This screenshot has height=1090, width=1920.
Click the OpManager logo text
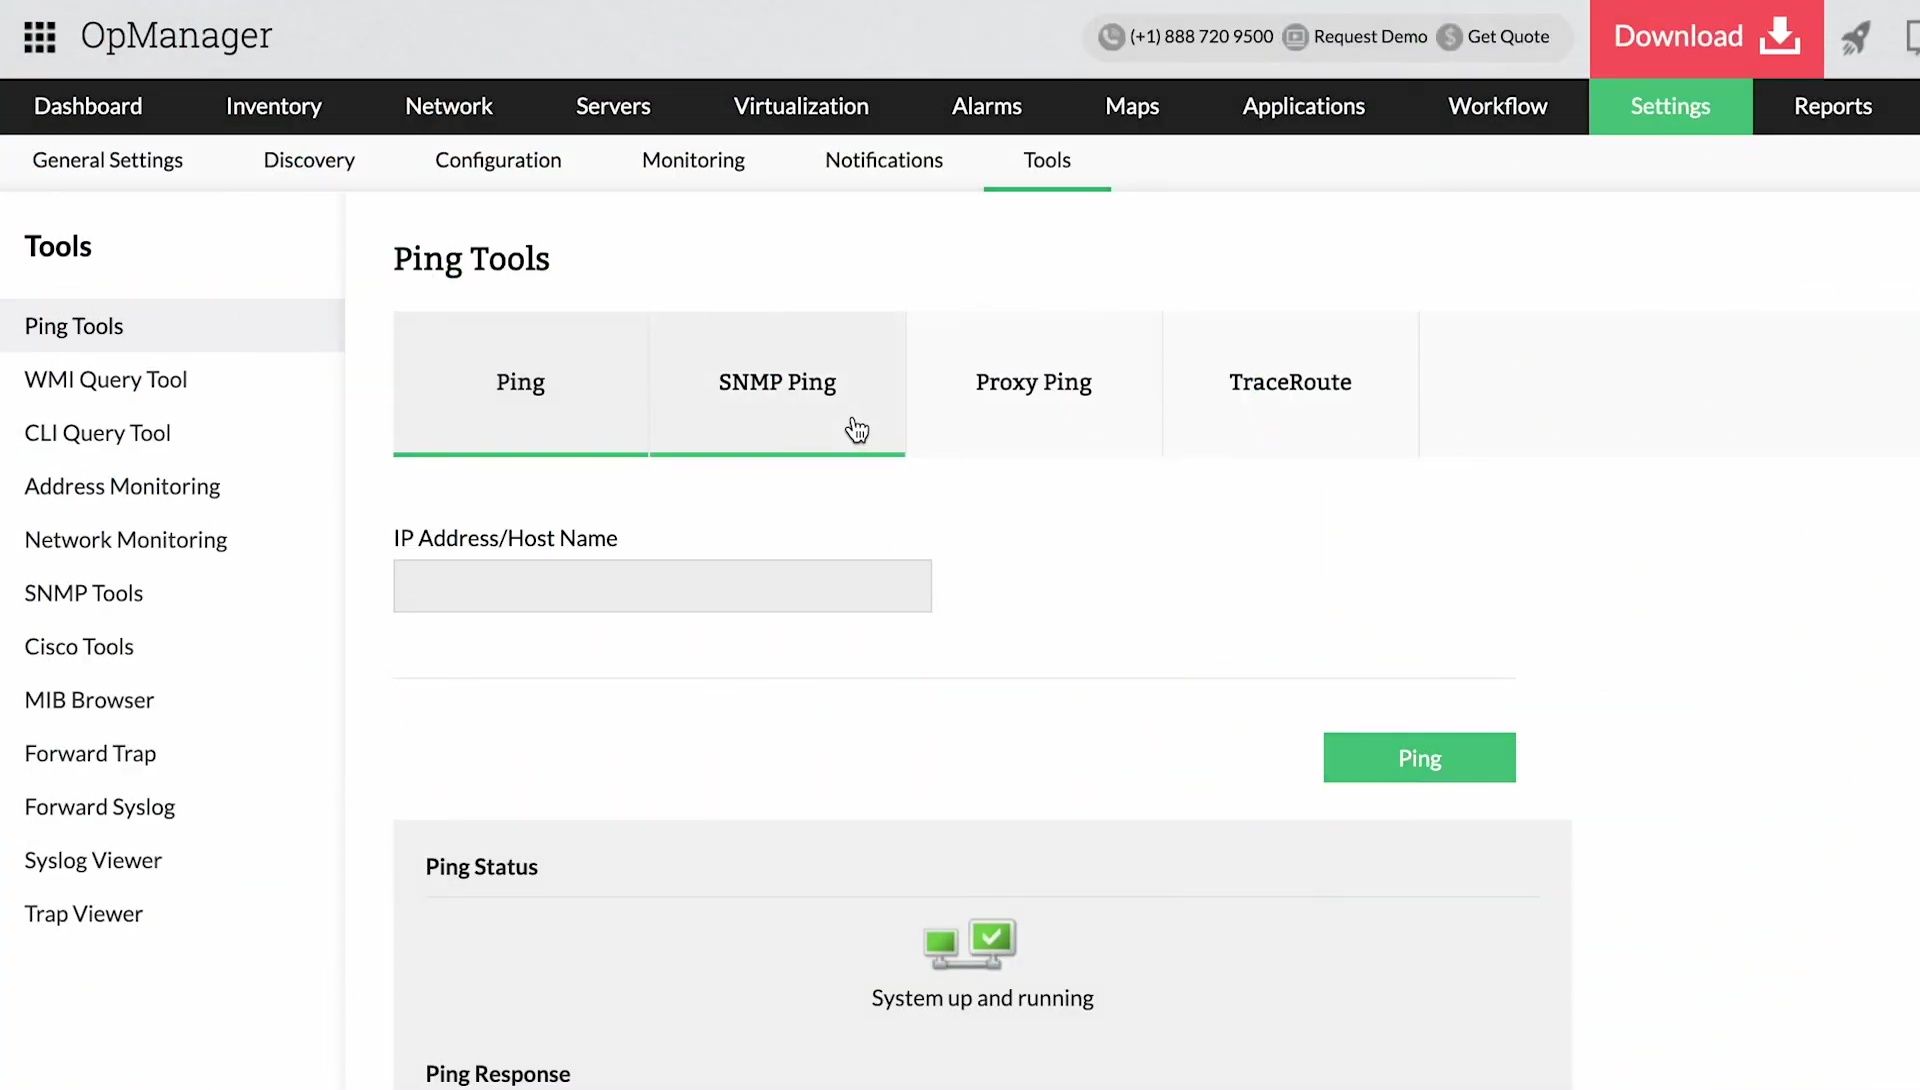point(176,36)
